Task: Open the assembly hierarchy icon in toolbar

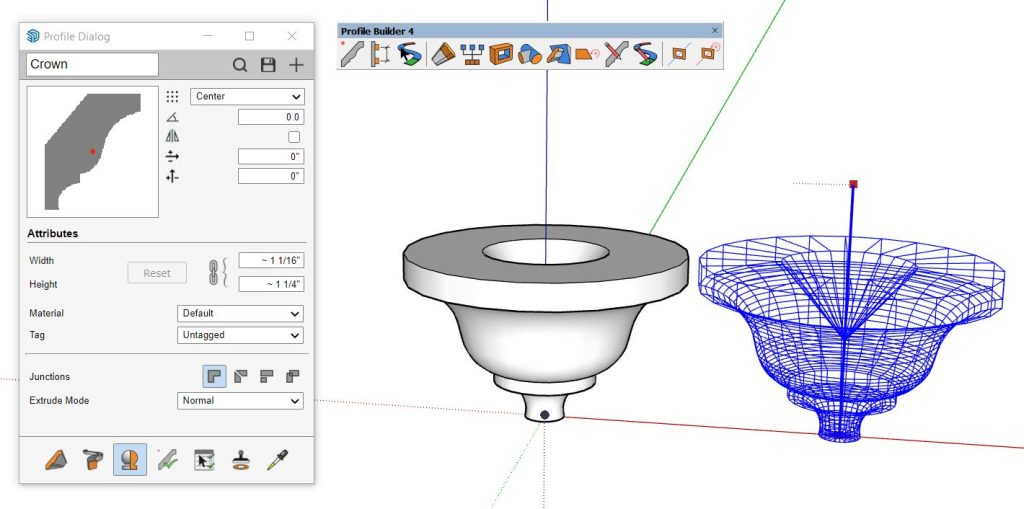Action: (x=471, y=54)
